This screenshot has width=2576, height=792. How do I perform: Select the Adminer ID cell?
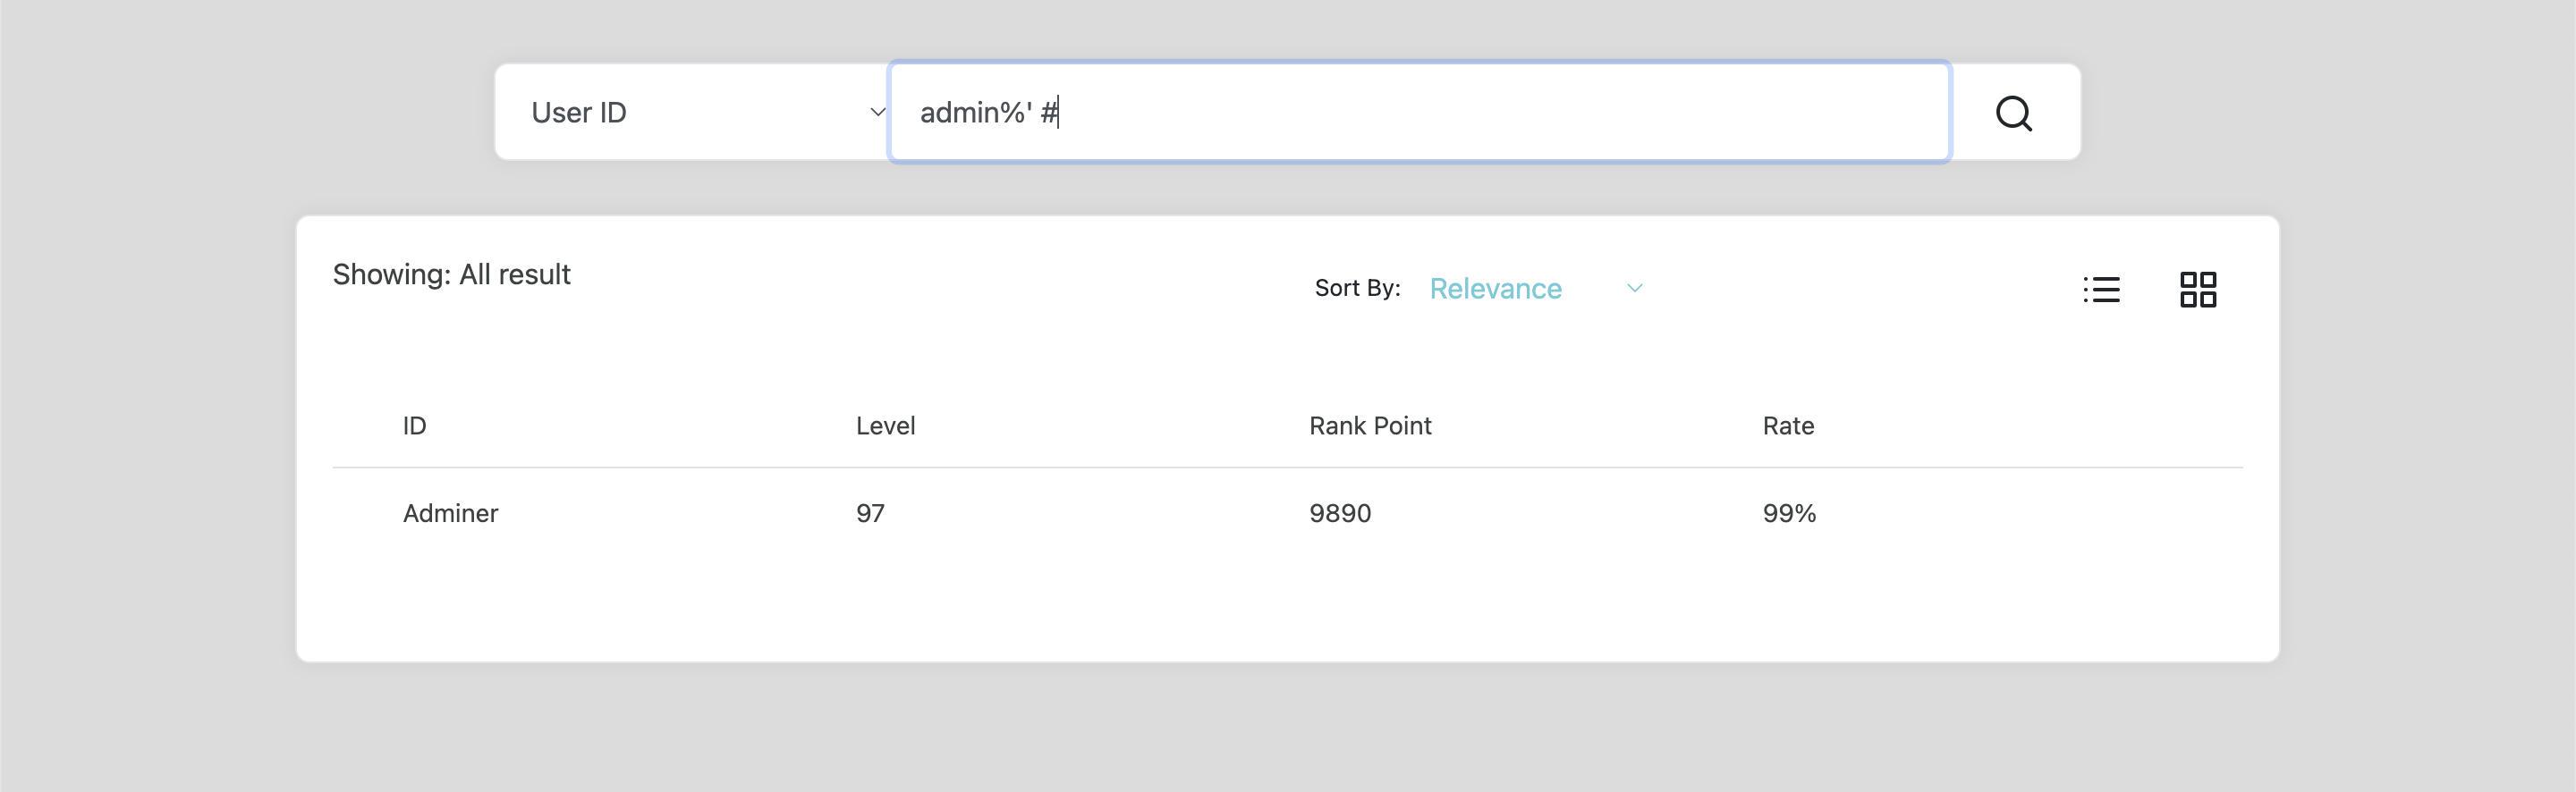pos(450,513)
